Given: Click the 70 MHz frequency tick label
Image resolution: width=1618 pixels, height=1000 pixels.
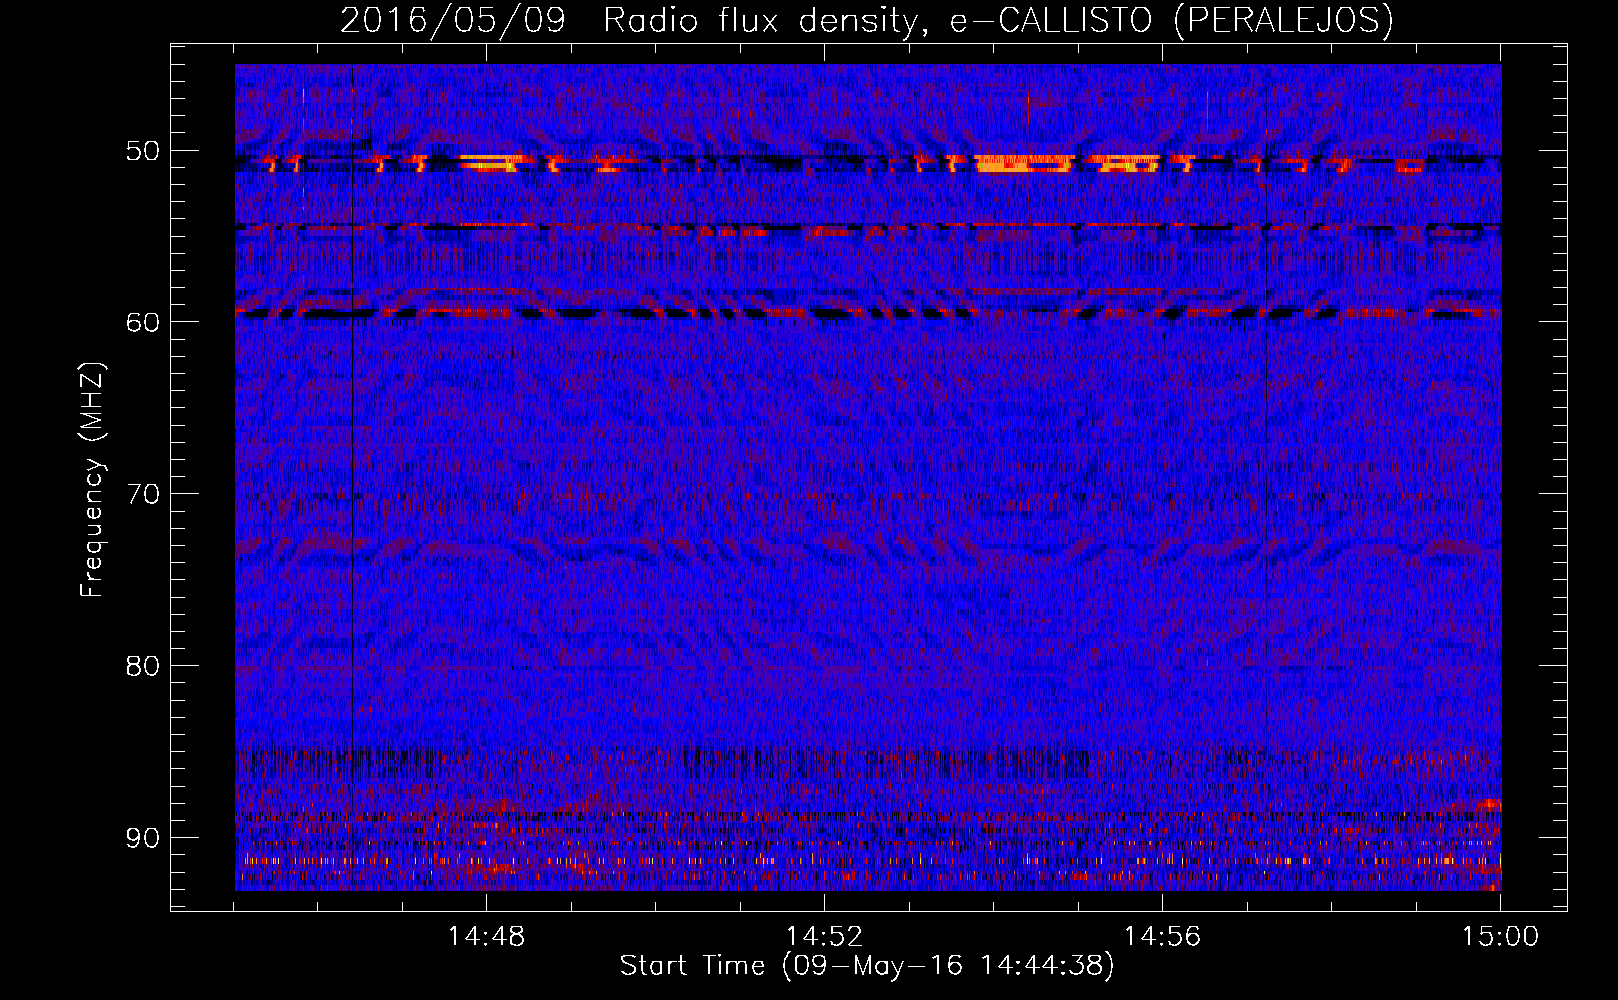Looking at the screenshot, I should (143, 494).
